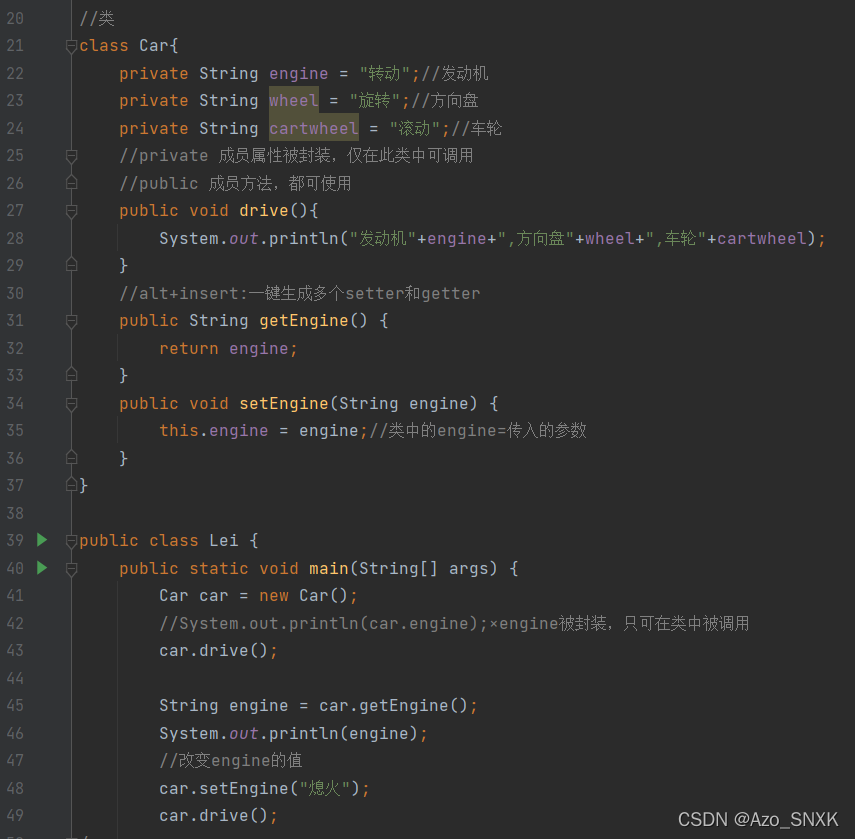
Task: Click line number 35 in gutter
Action: (15, 431)
